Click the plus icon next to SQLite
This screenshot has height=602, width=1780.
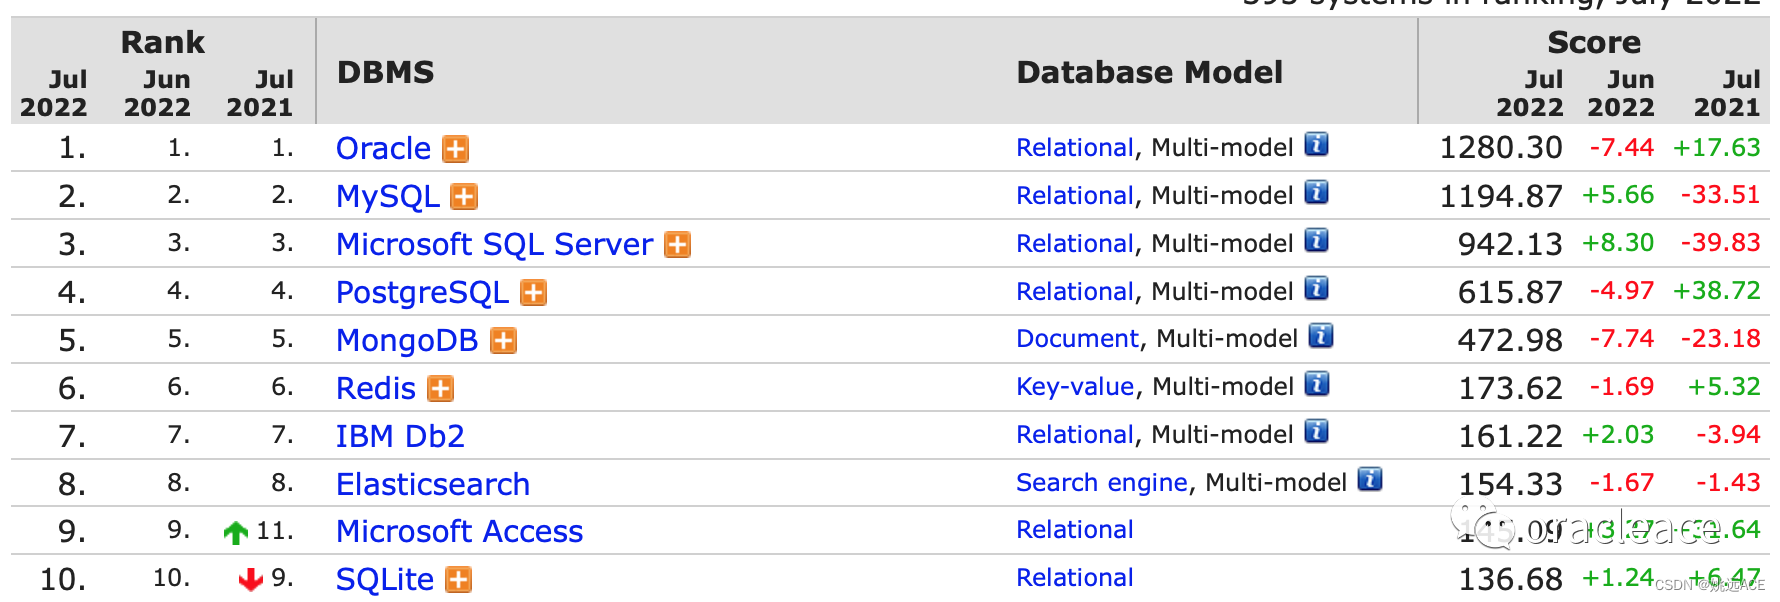click(x=459, y=580)
